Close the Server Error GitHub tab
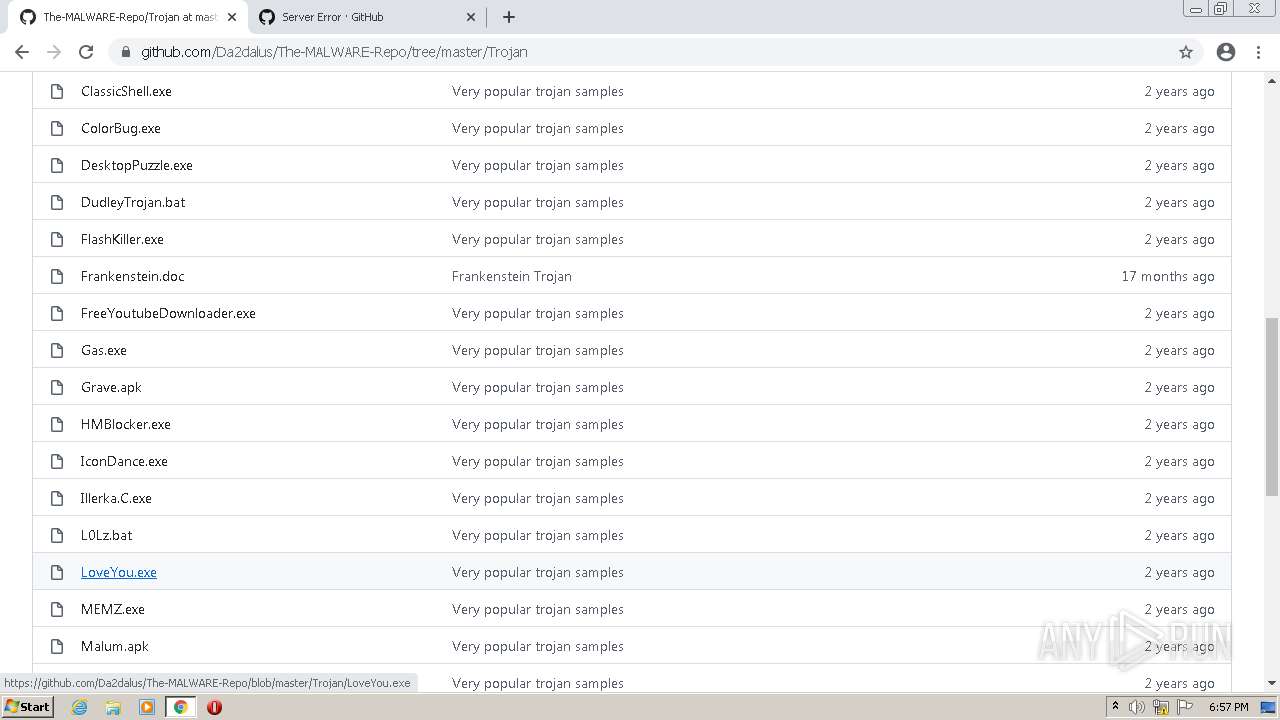The width and height of the screenshot is (1280, 720). (x=471, y=17)
